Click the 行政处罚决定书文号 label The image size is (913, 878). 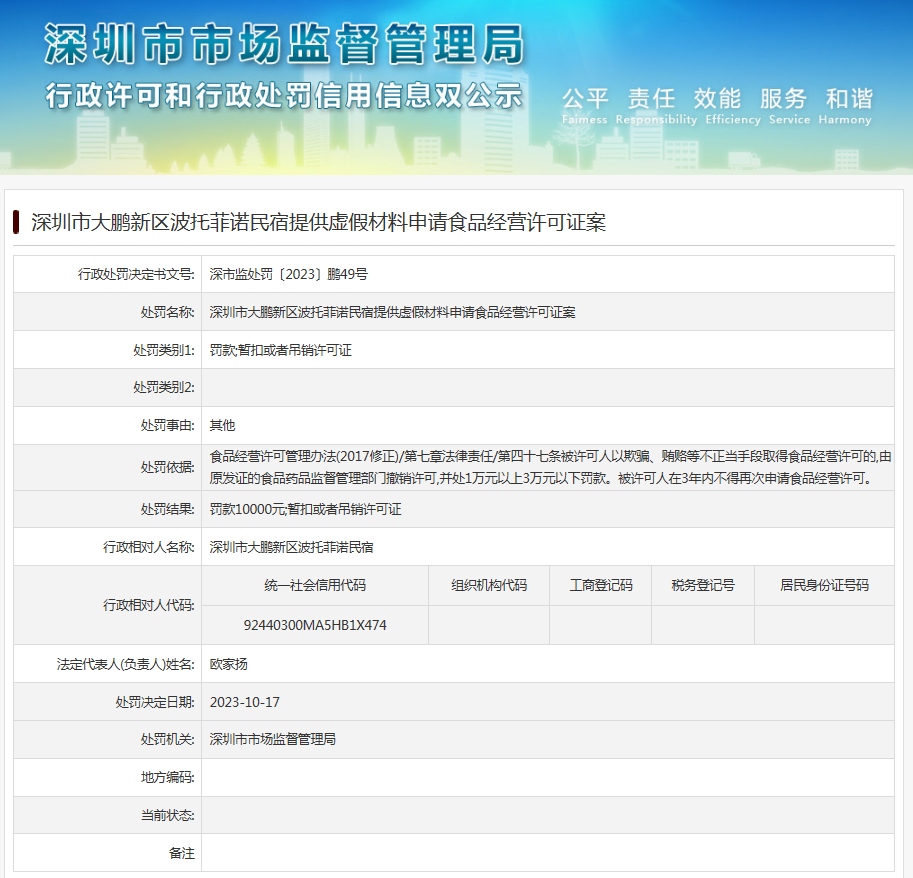tap(136, 274)
